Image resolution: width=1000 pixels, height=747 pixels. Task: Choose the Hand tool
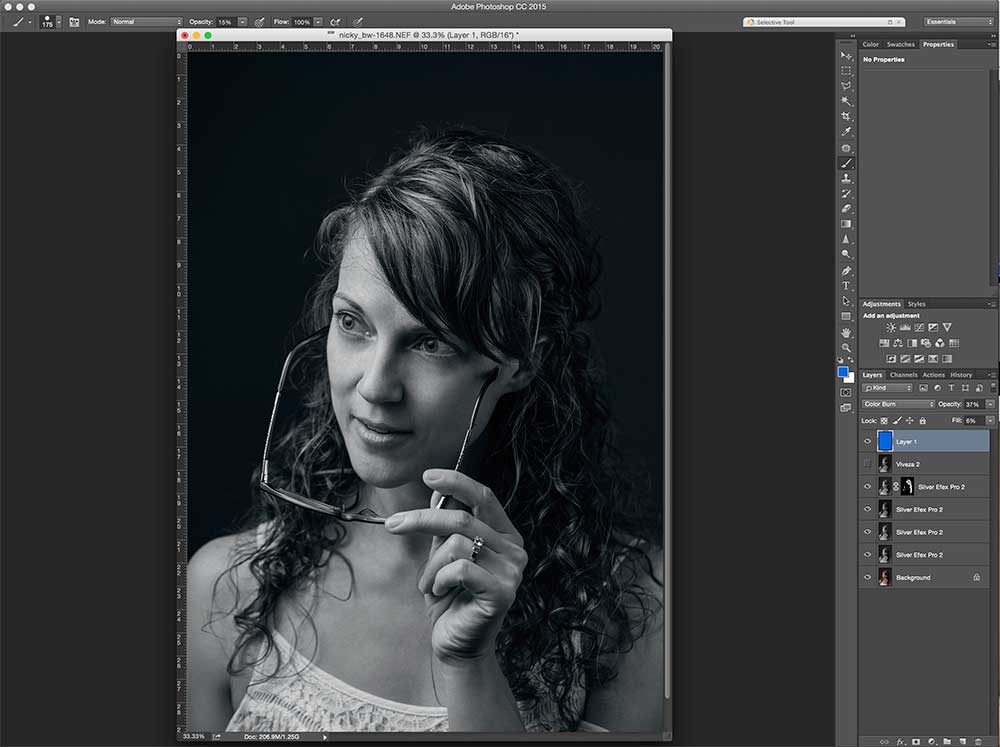coord(846,332)
